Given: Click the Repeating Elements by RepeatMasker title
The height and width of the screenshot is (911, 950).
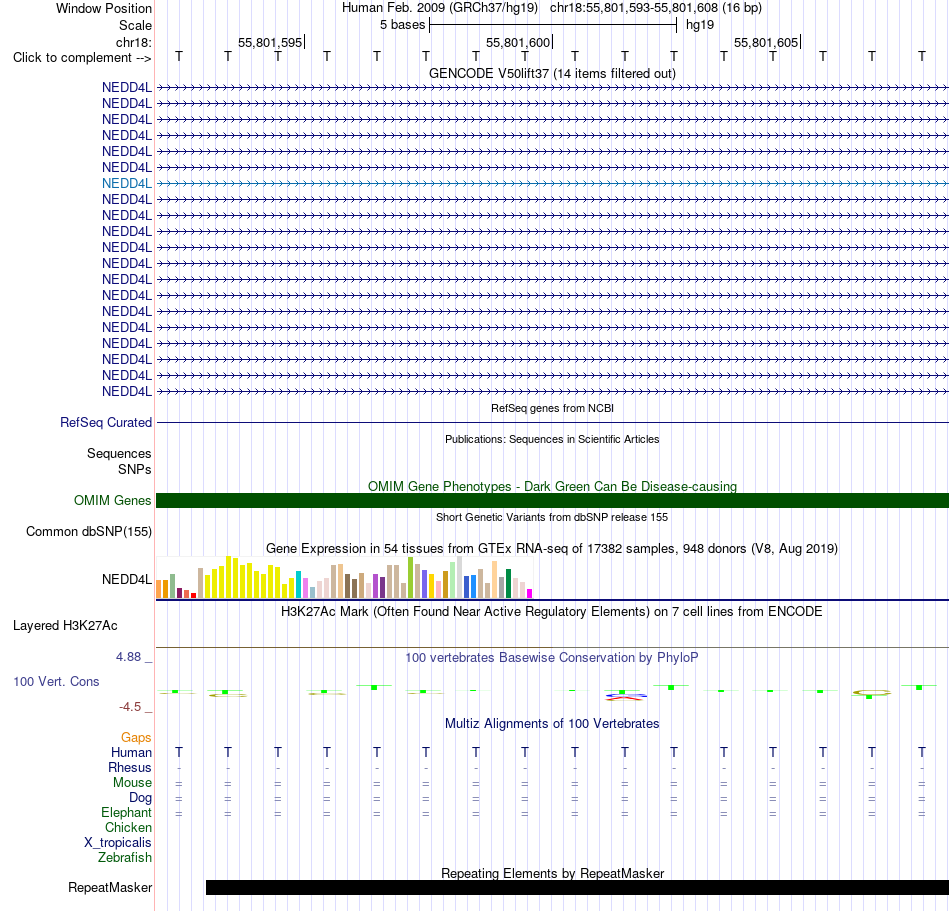Looking at the screenshot, I should click(x=552, y=873).
